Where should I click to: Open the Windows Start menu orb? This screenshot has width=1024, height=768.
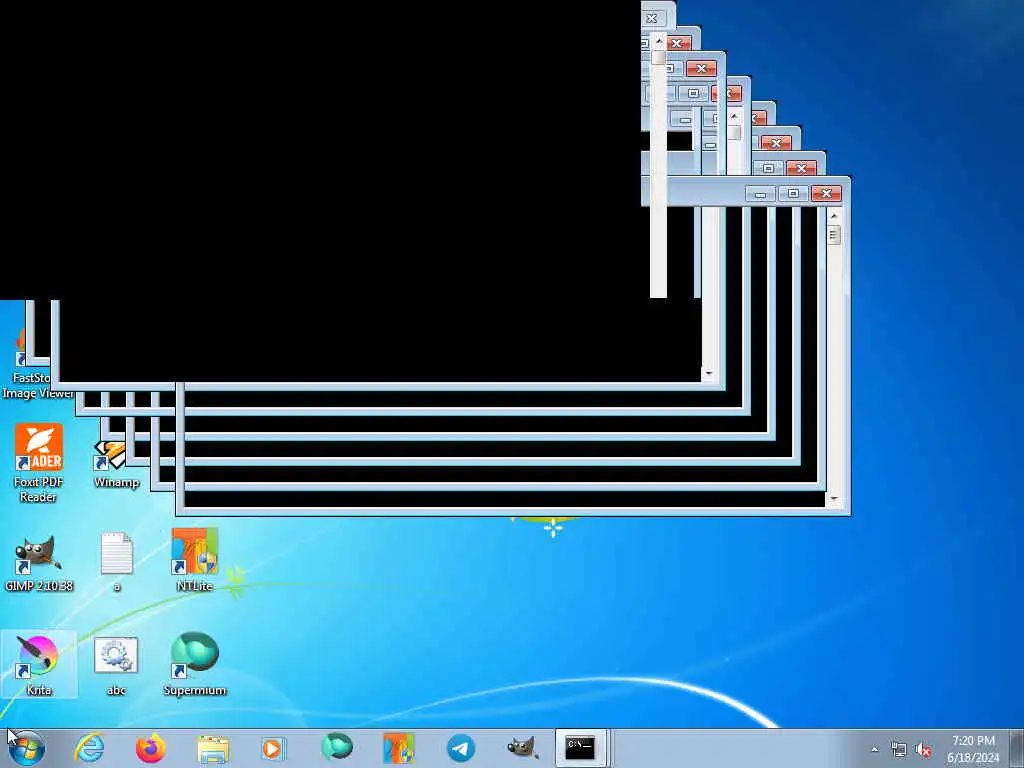tap(27, 748)
